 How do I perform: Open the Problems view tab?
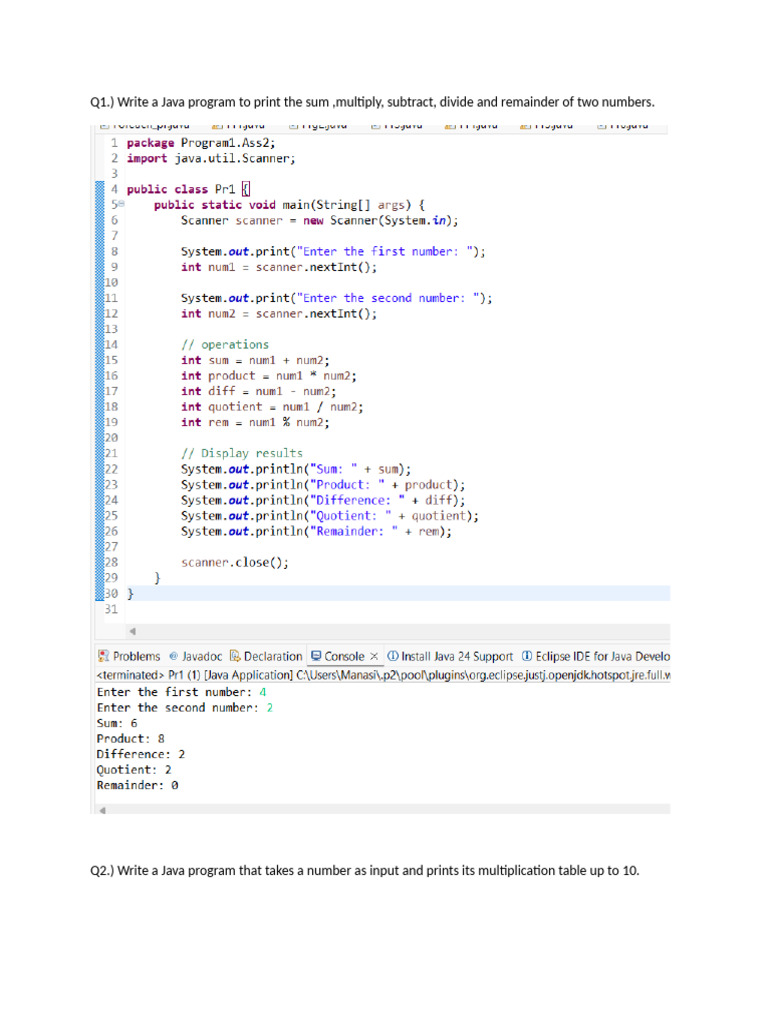coord(130,656)
